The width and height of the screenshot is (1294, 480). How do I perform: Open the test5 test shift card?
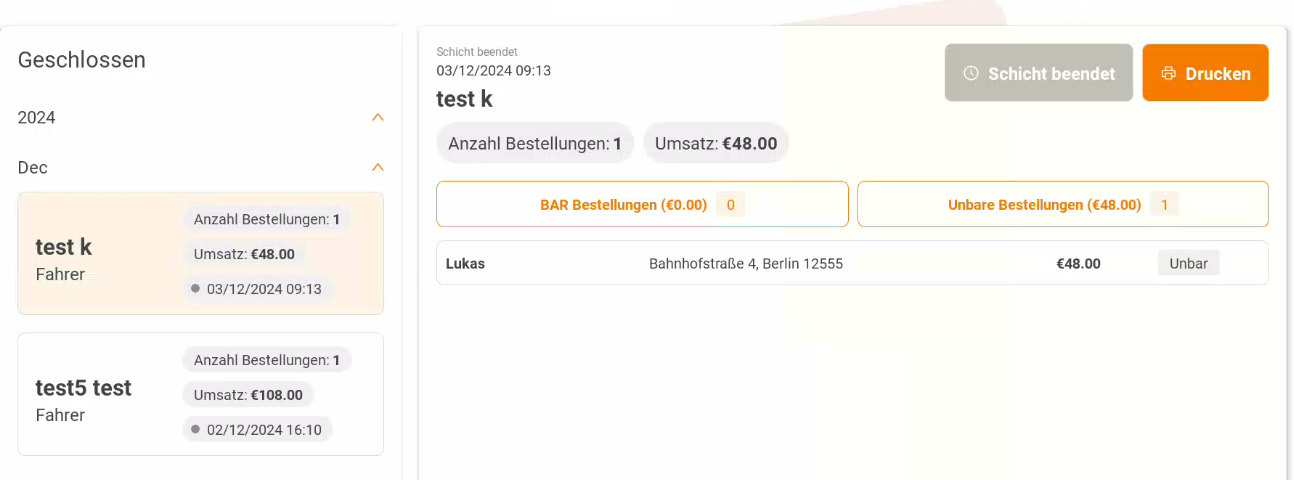[x=201, y=394]
